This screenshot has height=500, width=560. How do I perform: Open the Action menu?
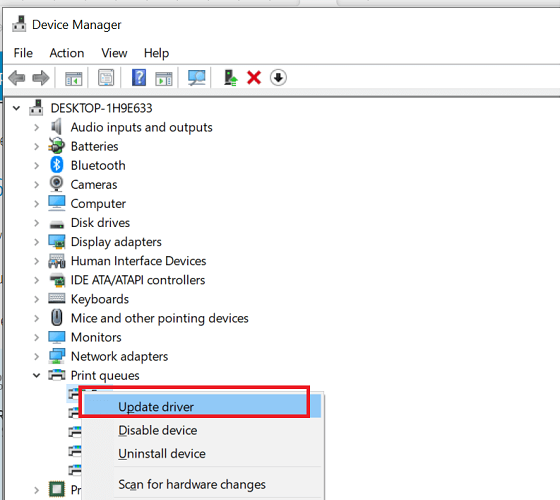(67, 53)
